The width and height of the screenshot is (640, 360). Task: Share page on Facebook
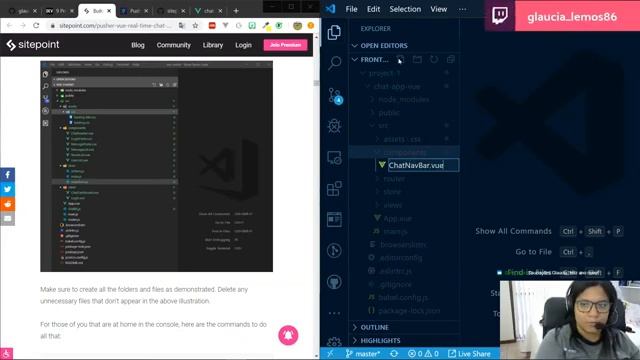(x=7, y=175)
